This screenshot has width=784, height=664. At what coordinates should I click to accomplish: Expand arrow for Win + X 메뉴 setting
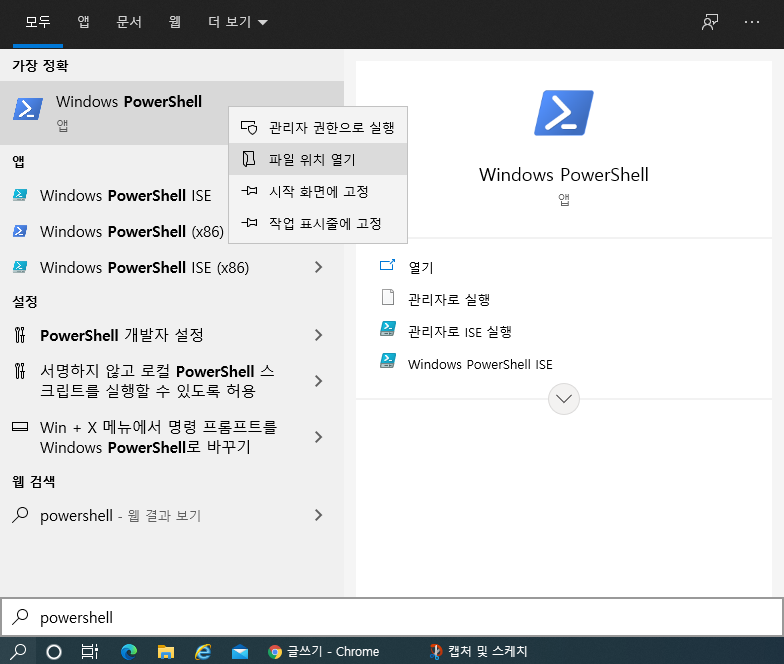[318, 437]
